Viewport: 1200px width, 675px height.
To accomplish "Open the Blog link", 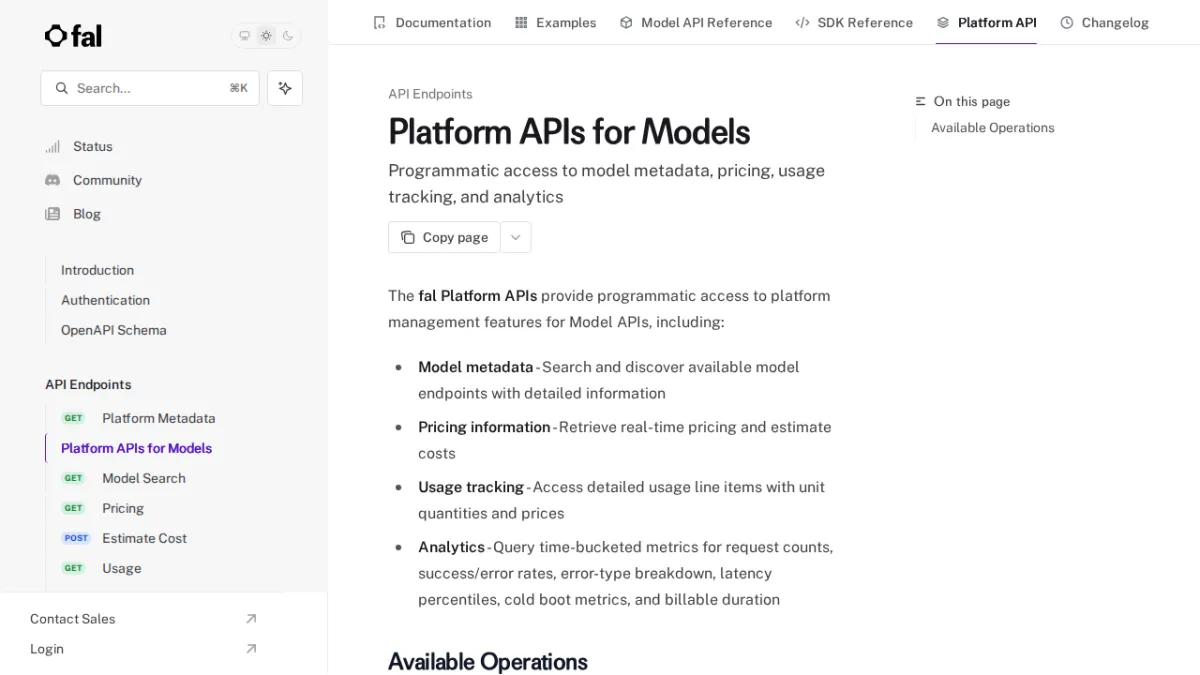I will 87,214.
